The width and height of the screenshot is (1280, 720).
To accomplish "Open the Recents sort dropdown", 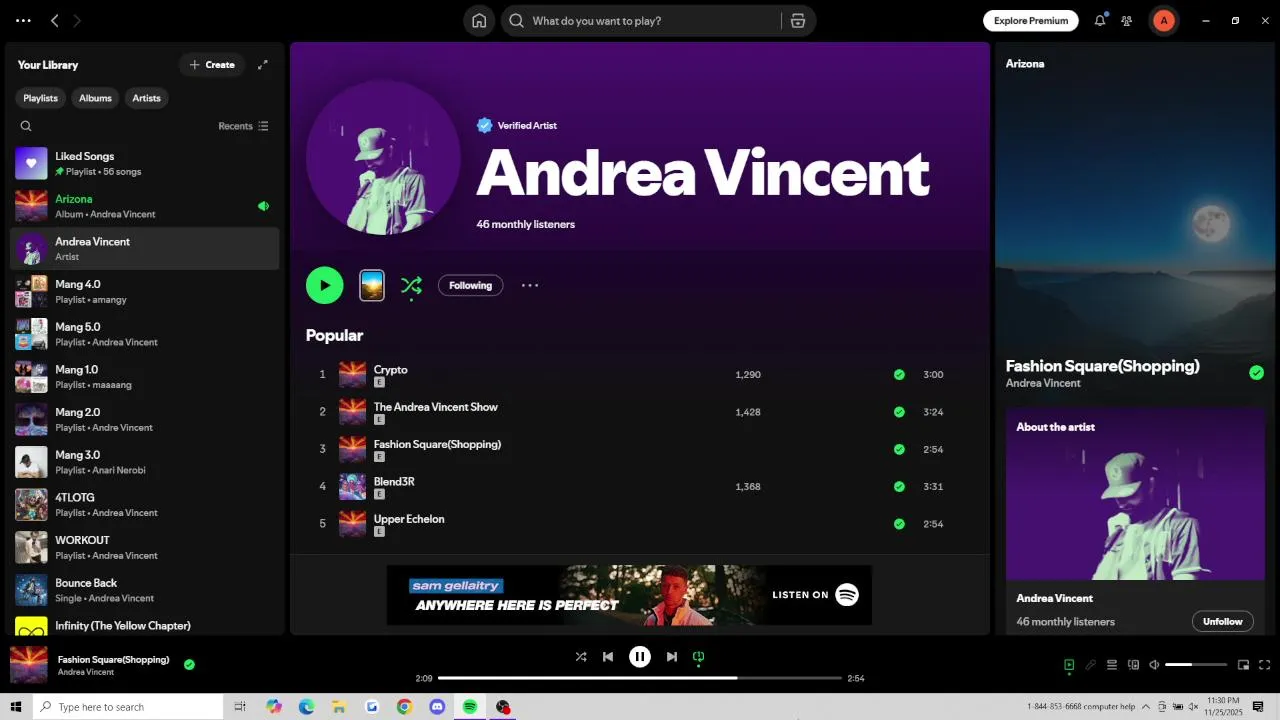I will click(x=243, y=126).
